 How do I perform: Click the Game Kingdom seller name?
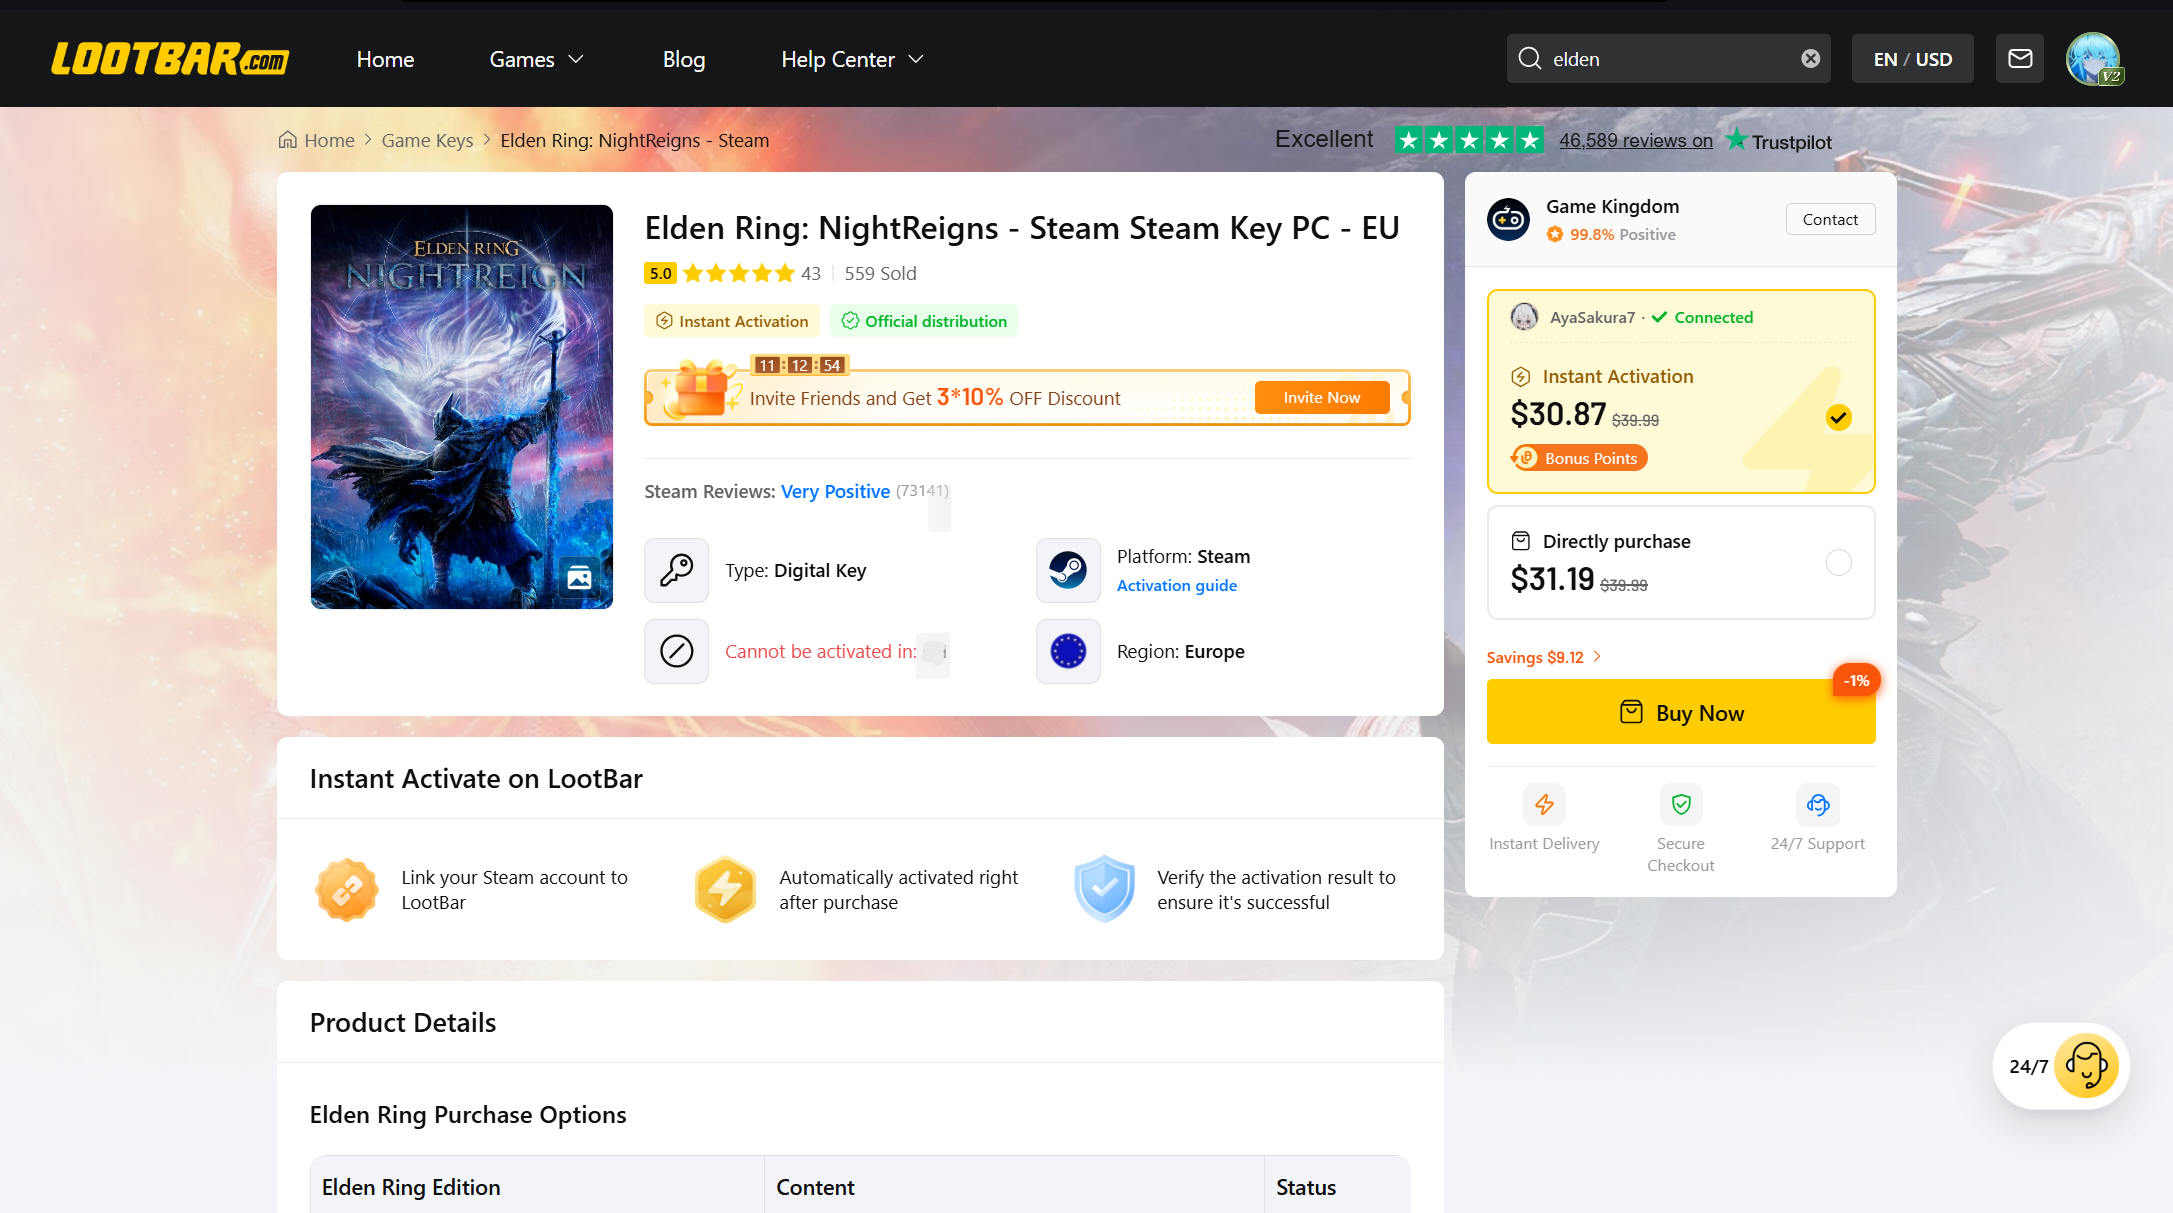coord(1612,206)
